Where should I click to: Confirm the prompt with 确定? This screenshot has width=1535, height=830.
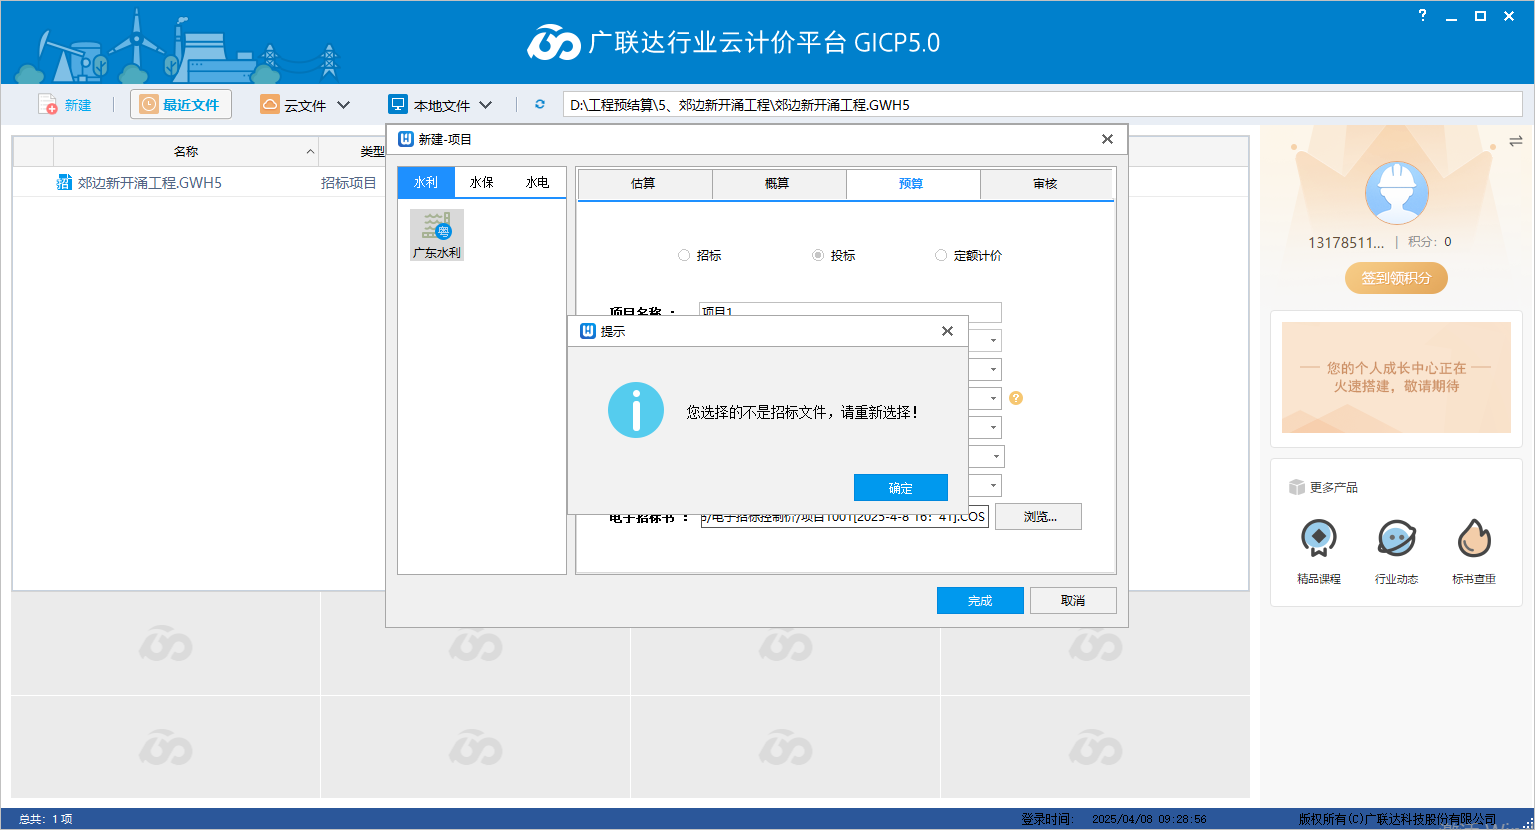point(901,488)
